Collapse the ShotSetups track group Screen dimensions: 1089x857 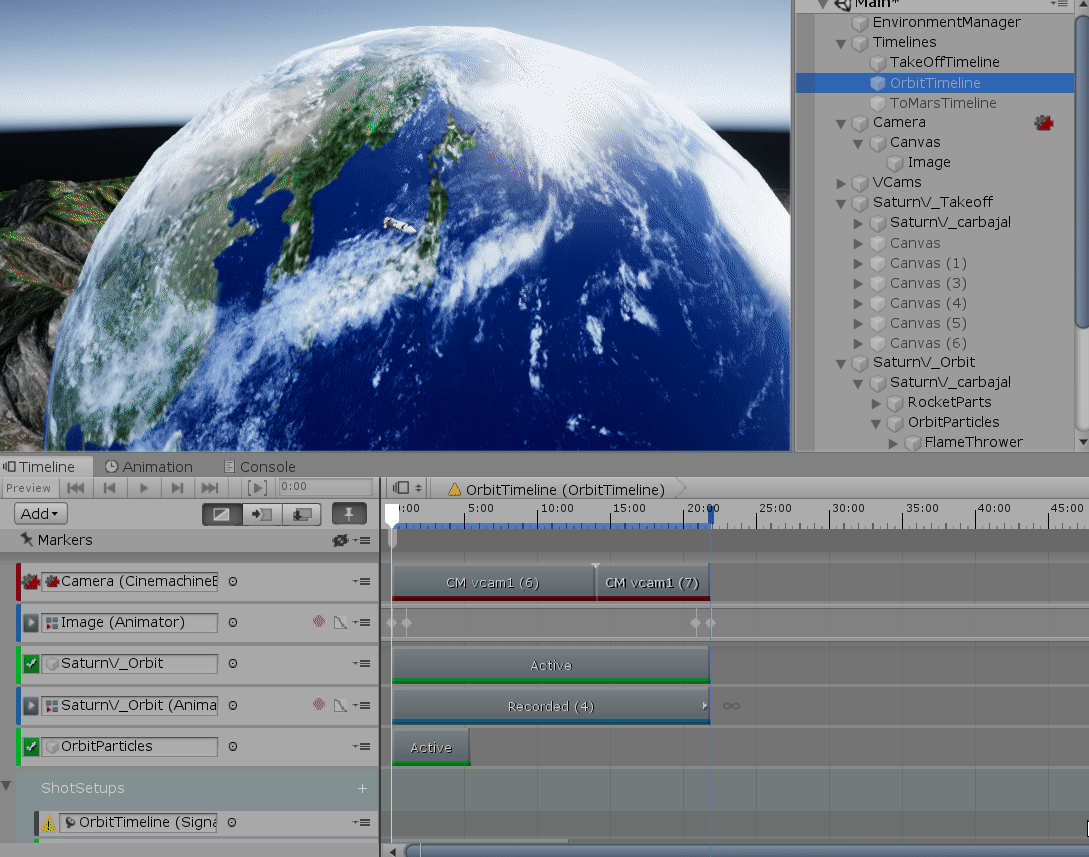click(8, 787)
